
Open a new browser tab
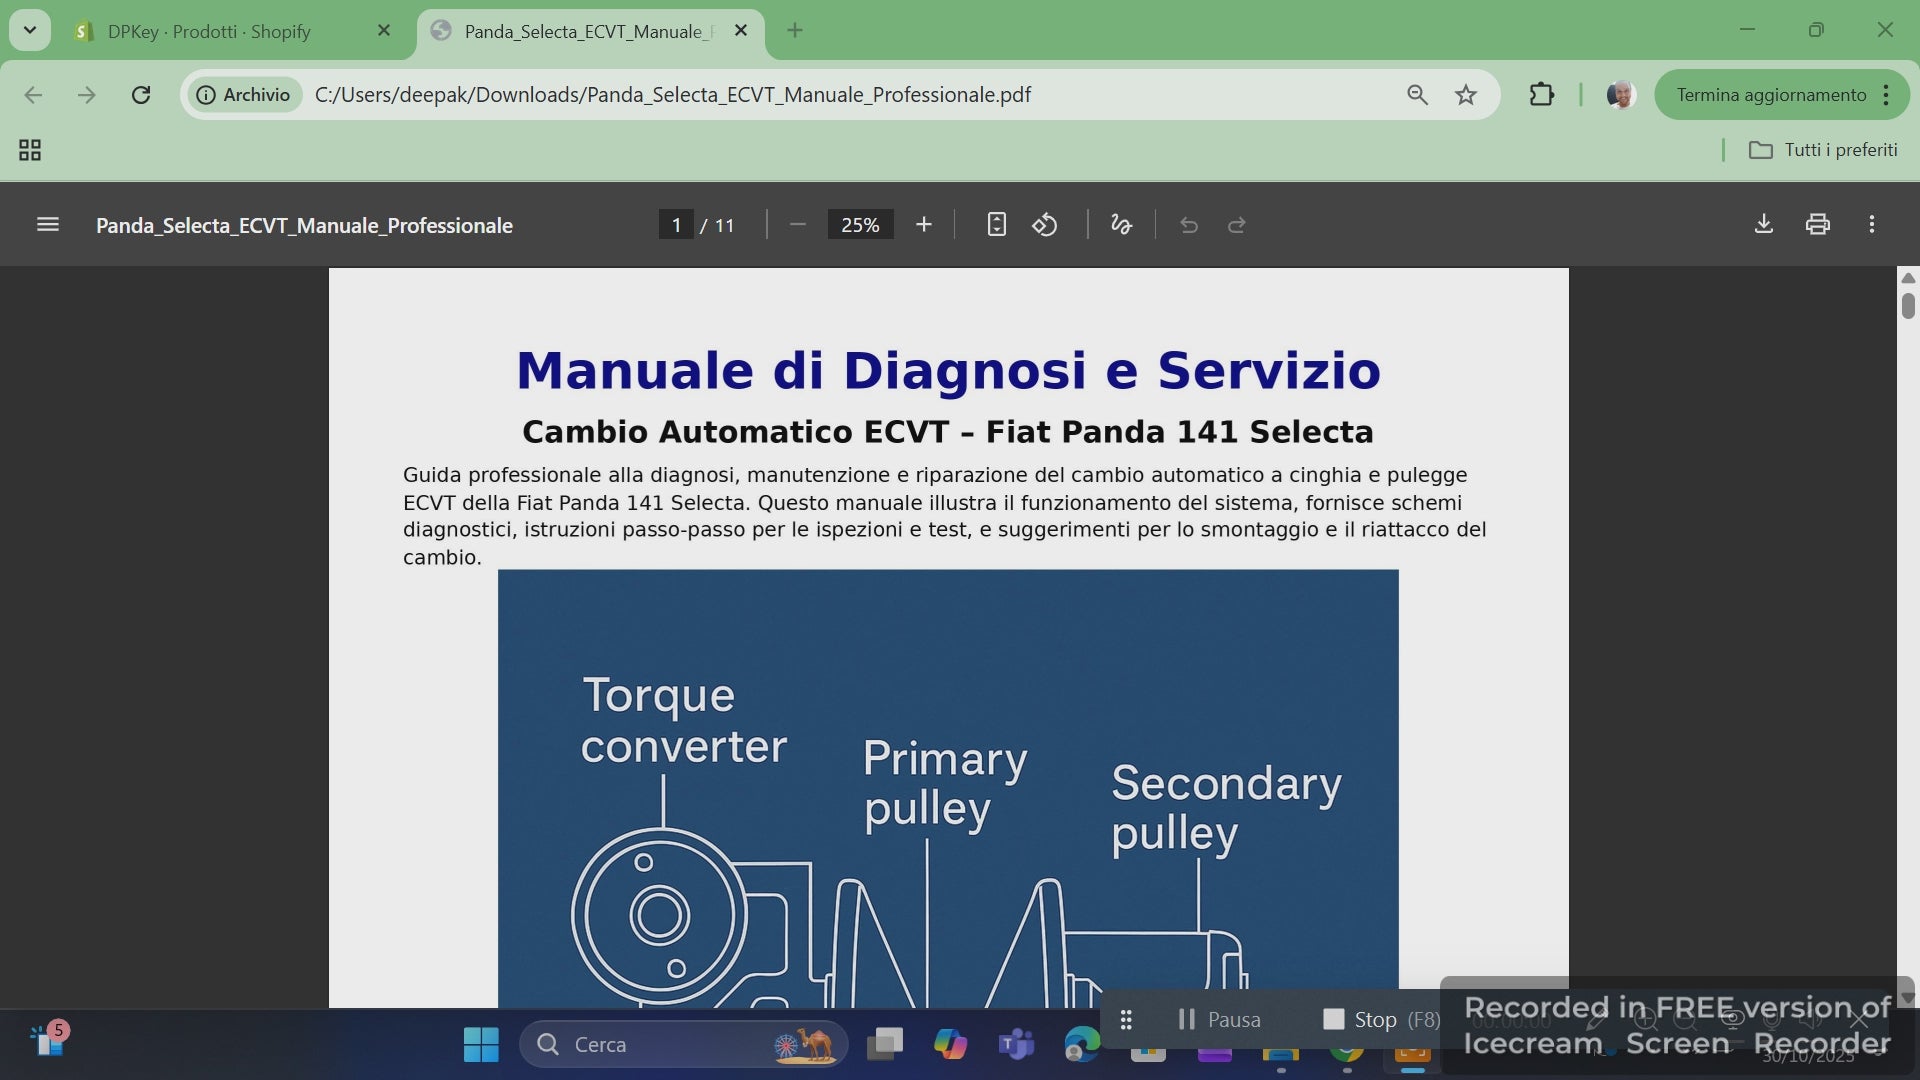tap(795, 30)
